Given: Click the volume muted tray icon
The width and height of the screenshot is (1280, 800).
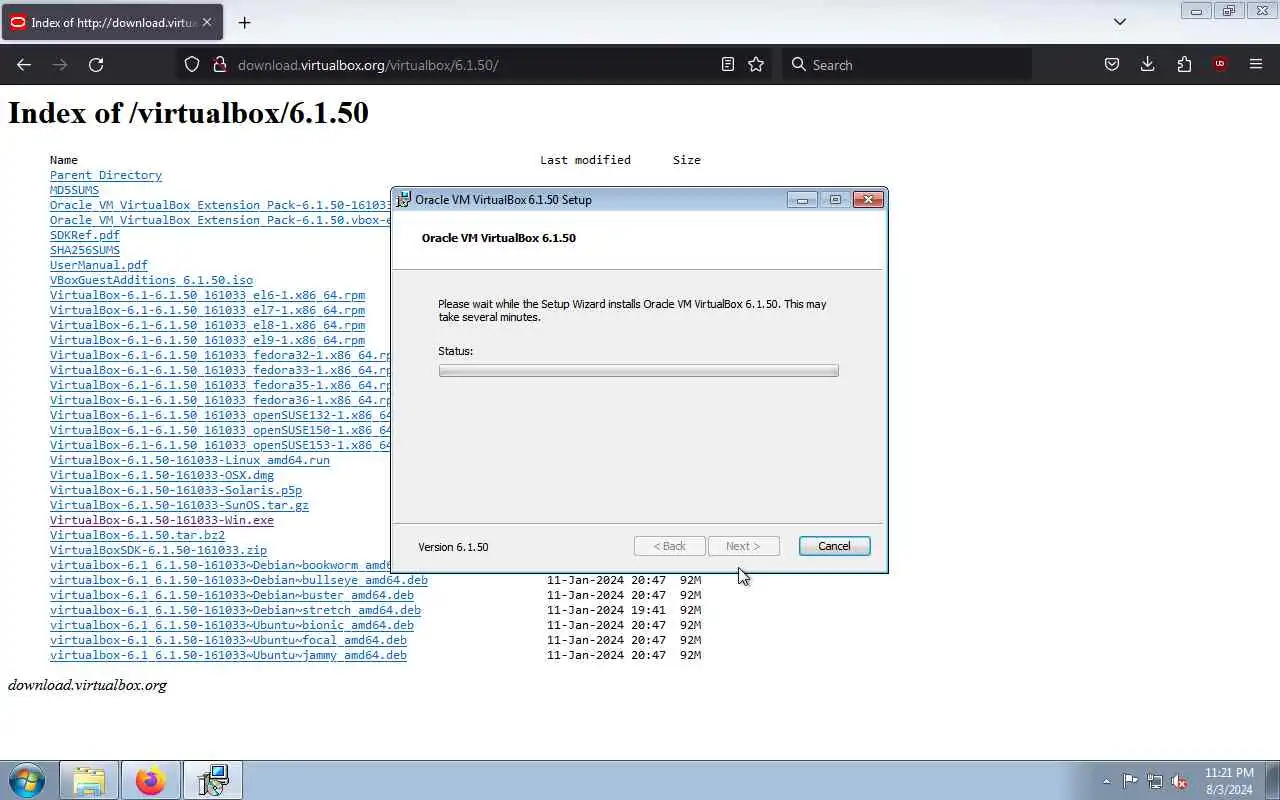Looking at the screenshot, I should pos(1180,781).
